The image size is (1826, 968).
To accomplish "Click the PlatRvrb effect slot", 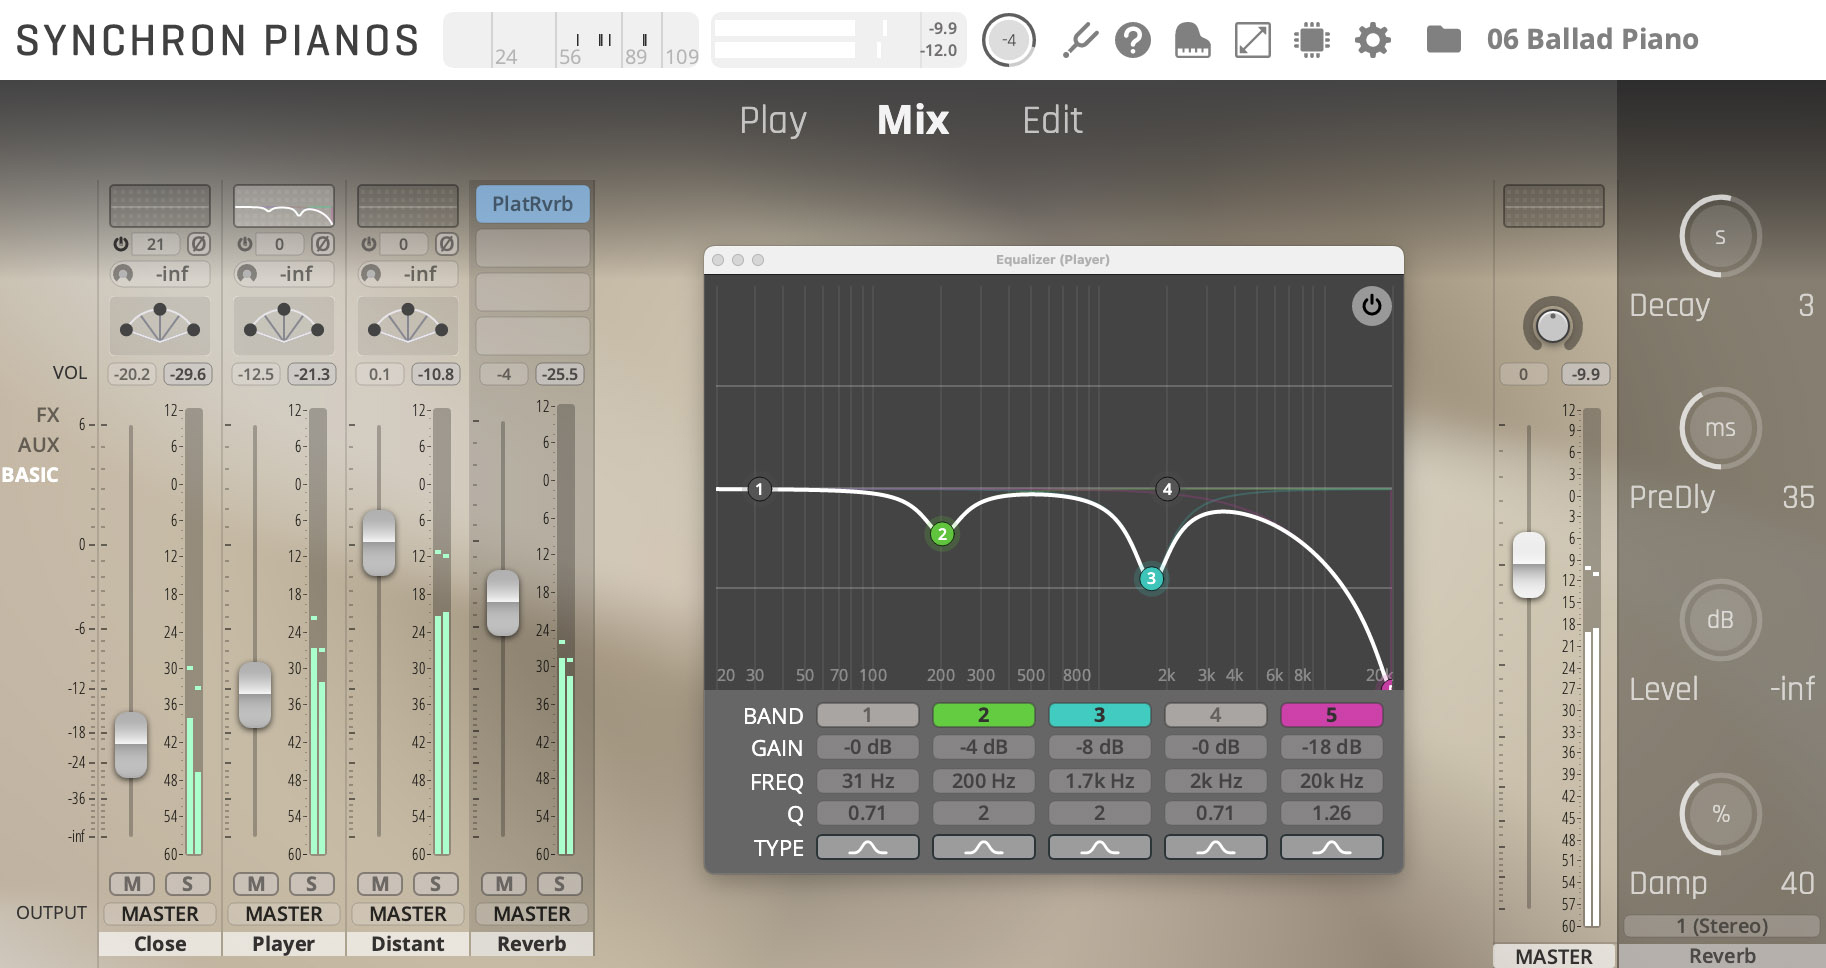I will (x=532, y=204).
